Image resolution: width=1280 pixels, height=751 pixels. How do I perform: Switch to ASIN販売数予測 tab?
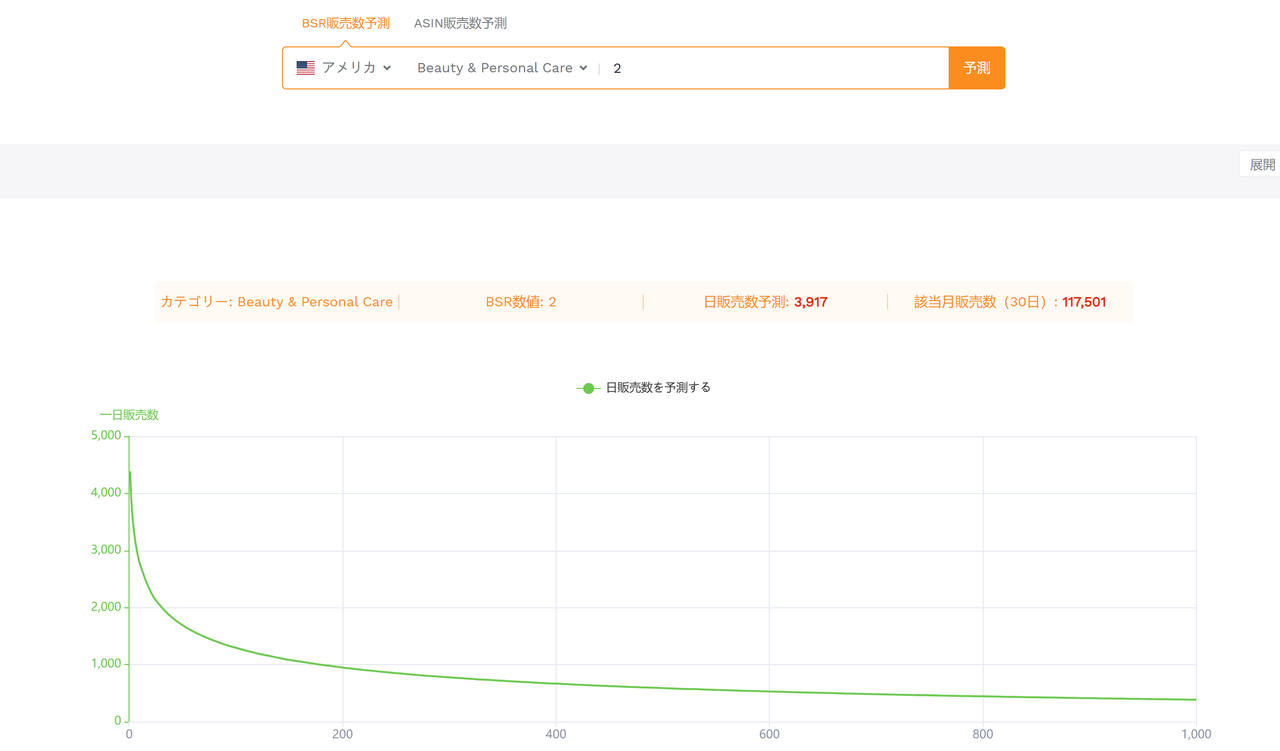click(460, 23)
